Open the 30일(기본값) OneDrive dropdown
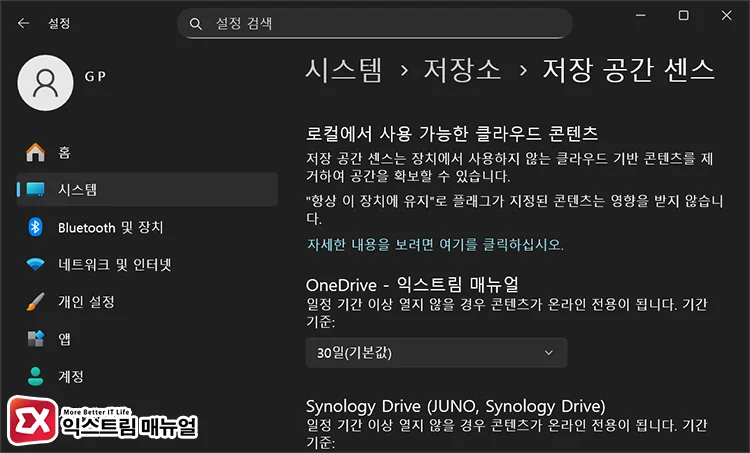Image resolution: width=750 pixels, height=453 pixels. pyautogui.click(x=436, y=353)
